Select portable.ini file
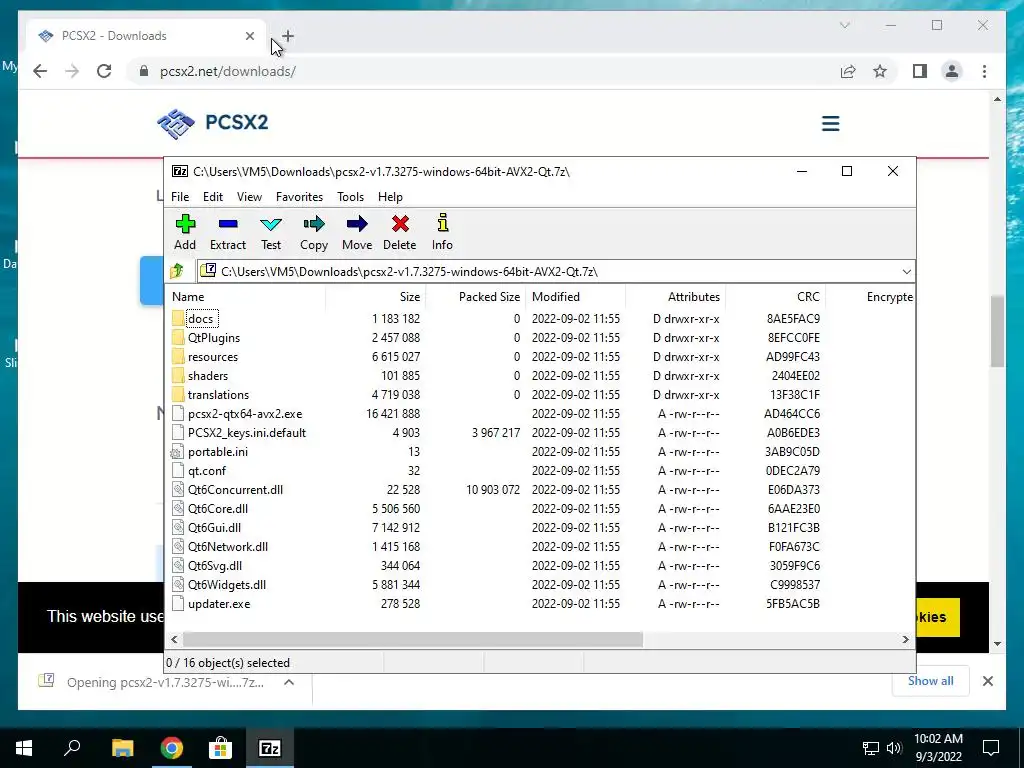The width and height of the screenshot is (1024, 768). 217,451
